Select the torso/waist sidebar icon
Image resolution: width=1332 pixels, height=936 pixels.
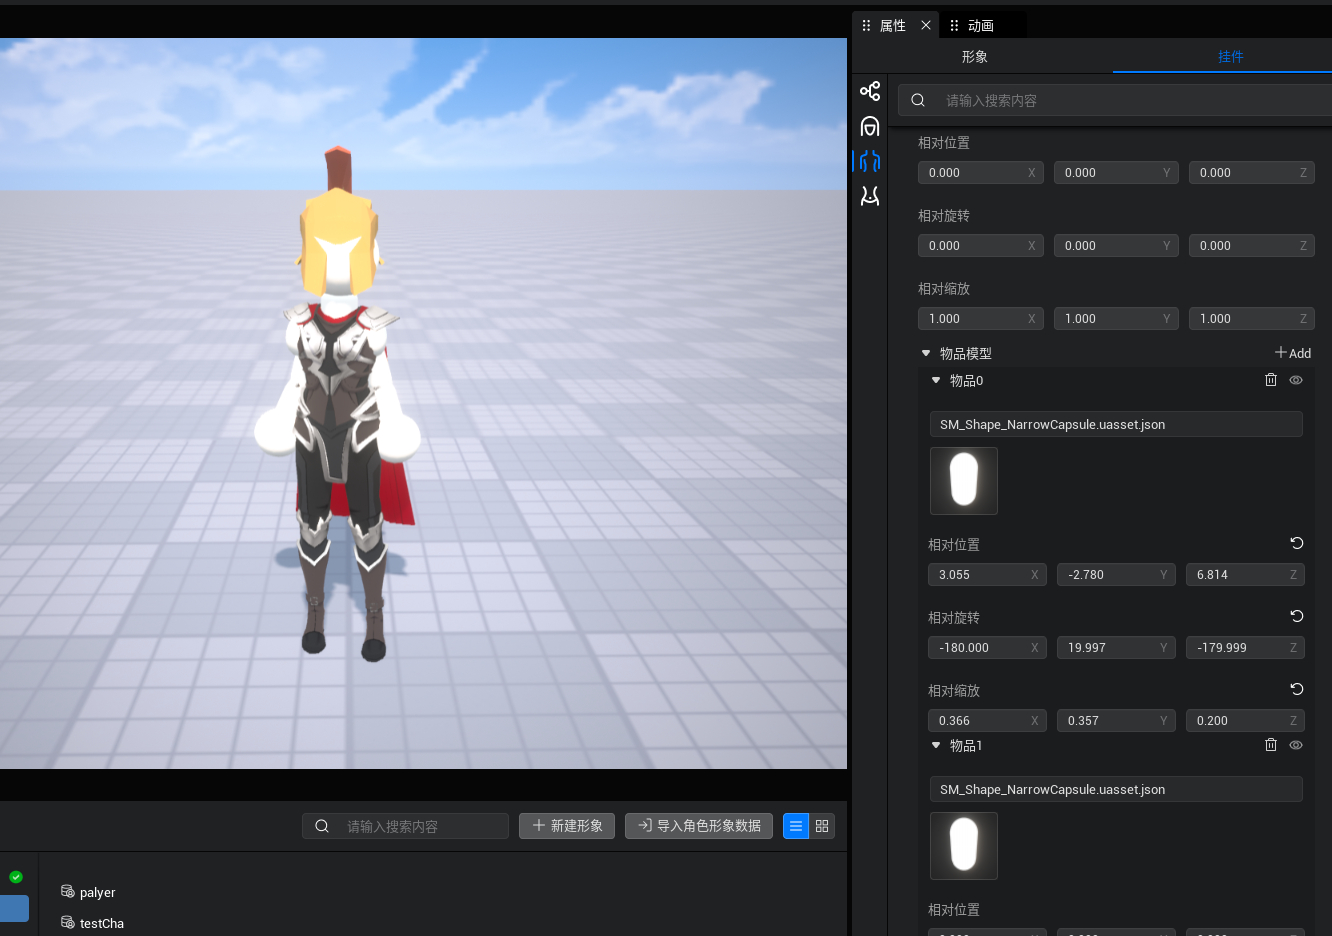click(870, 196)
